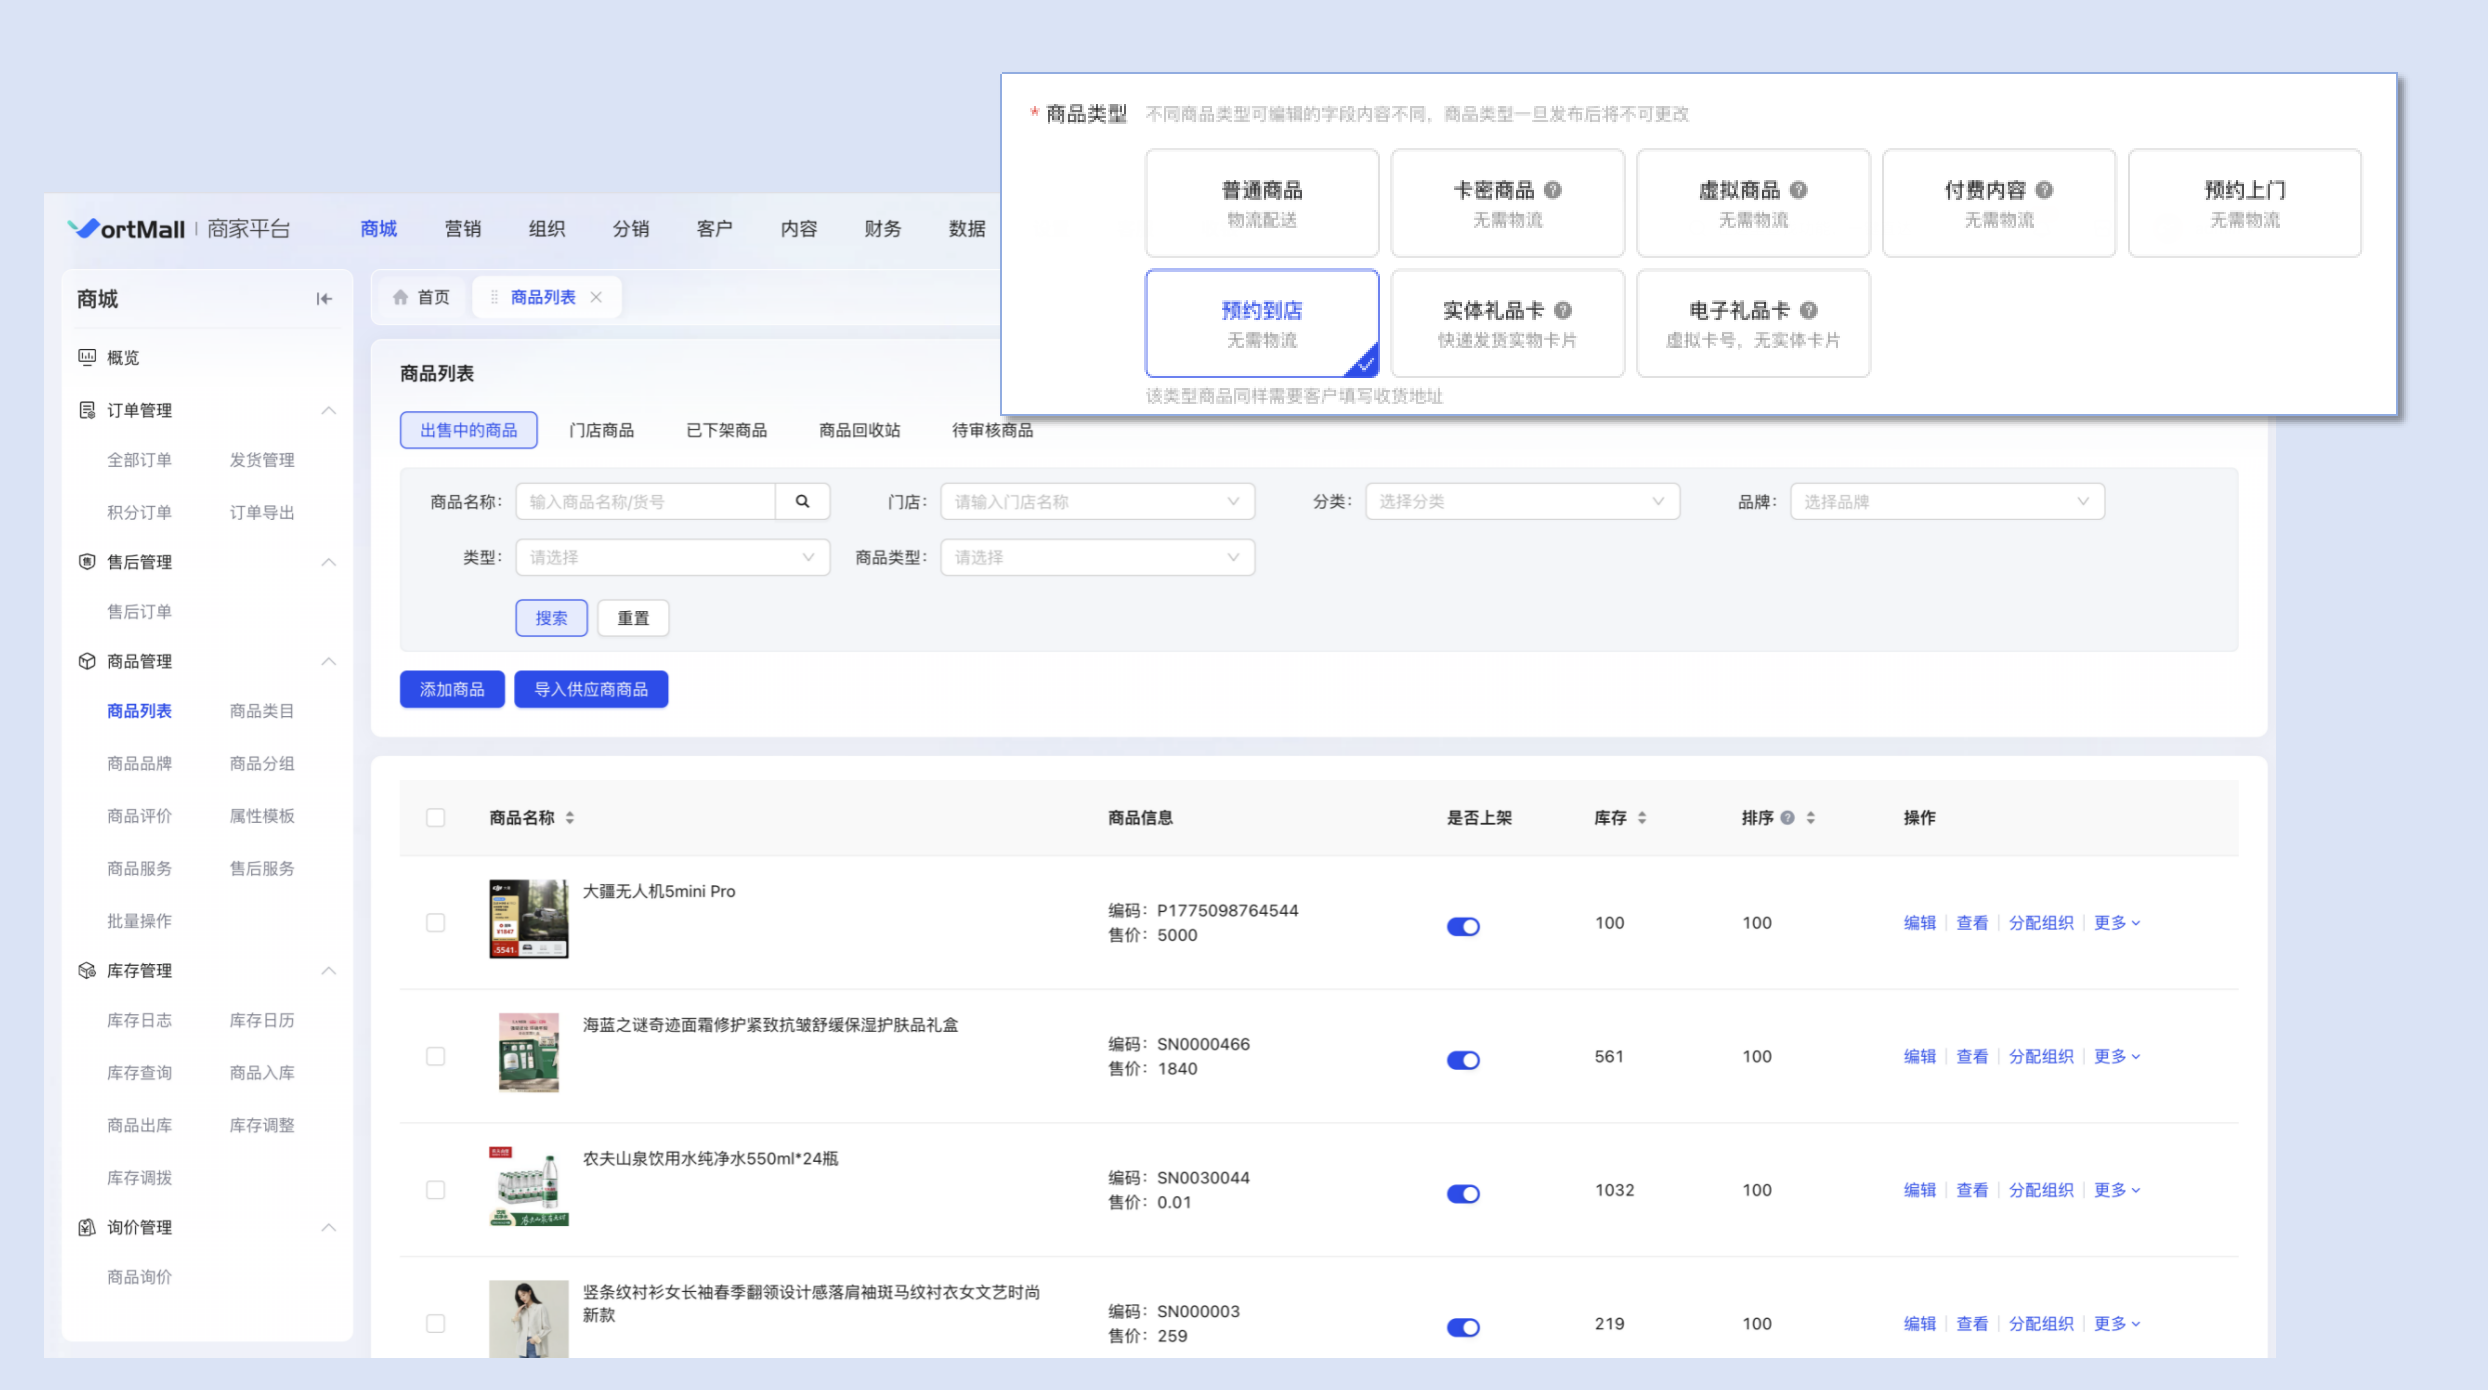Check the box for 农夫山泉饮用水 row

[x=435, y=1190]
